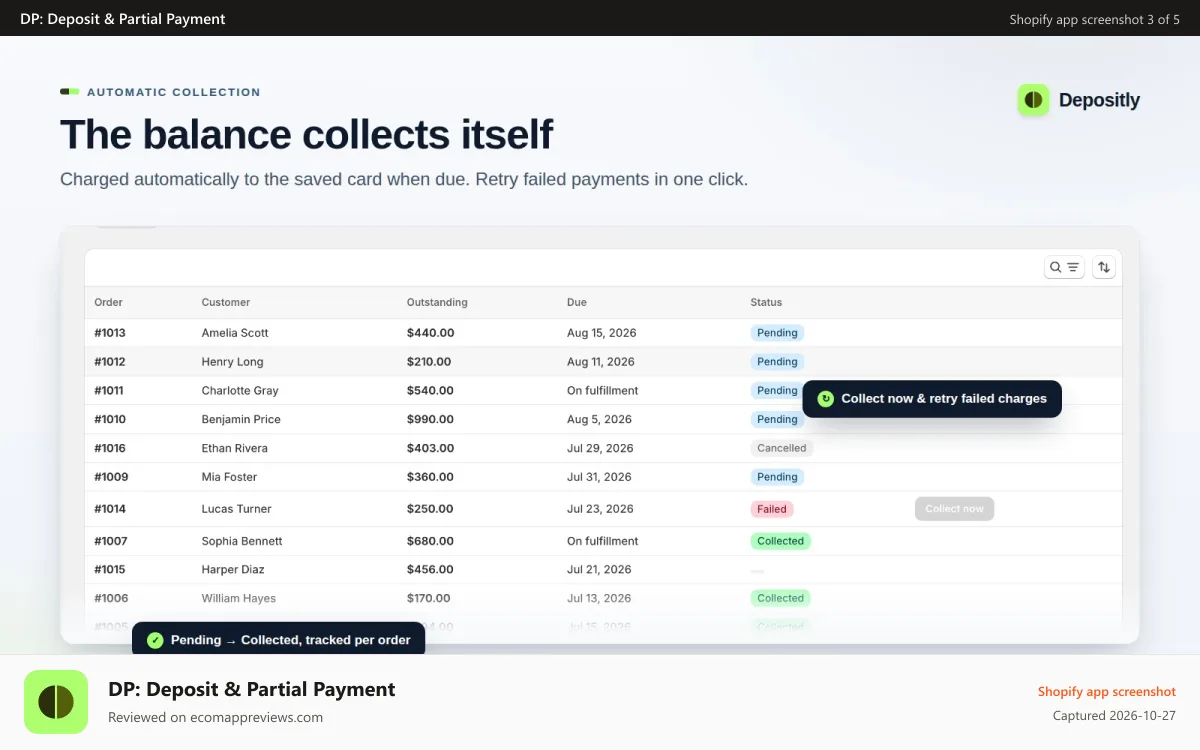Click the Aug 15, 2026 due date
This screenshot has height=750, width=1200.
tap(602, 333)
